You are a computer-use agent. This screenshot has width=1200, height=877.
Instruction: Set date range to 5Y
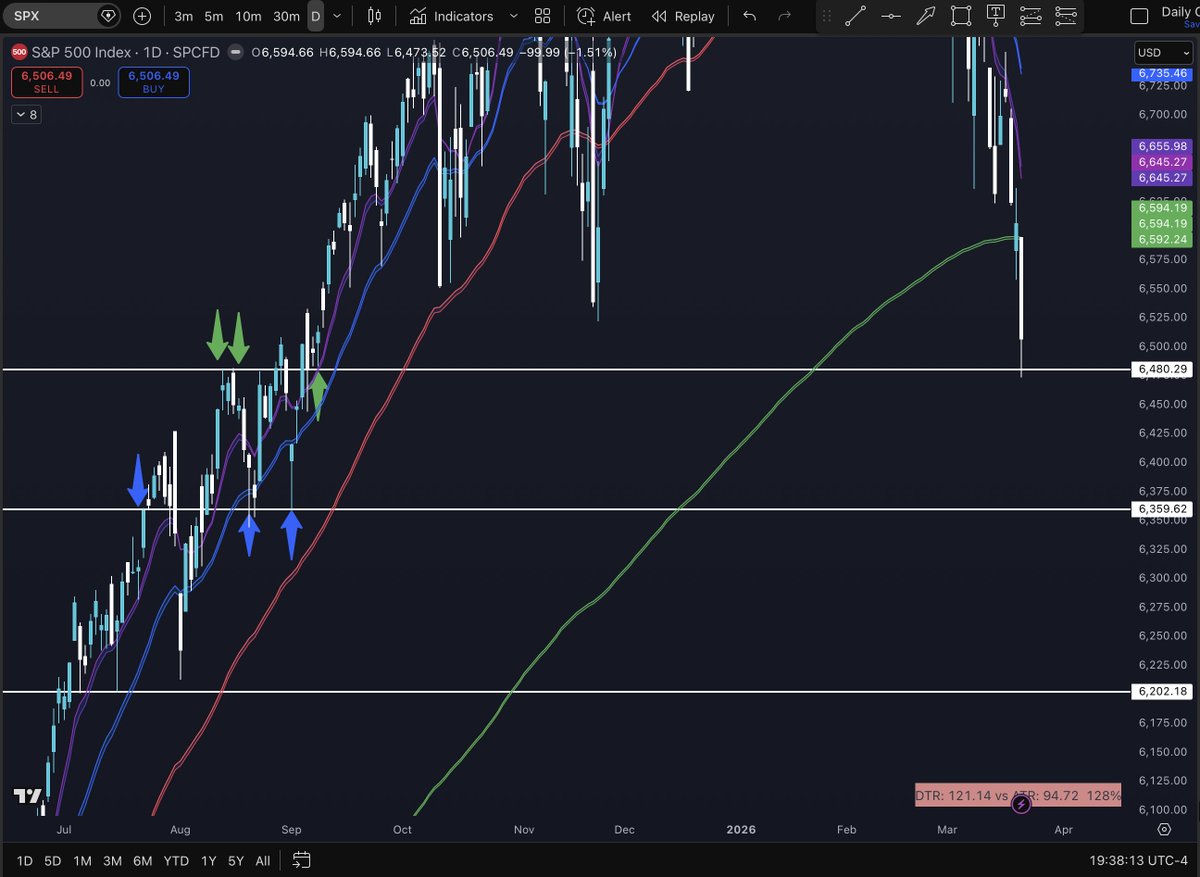click(235, 860)
